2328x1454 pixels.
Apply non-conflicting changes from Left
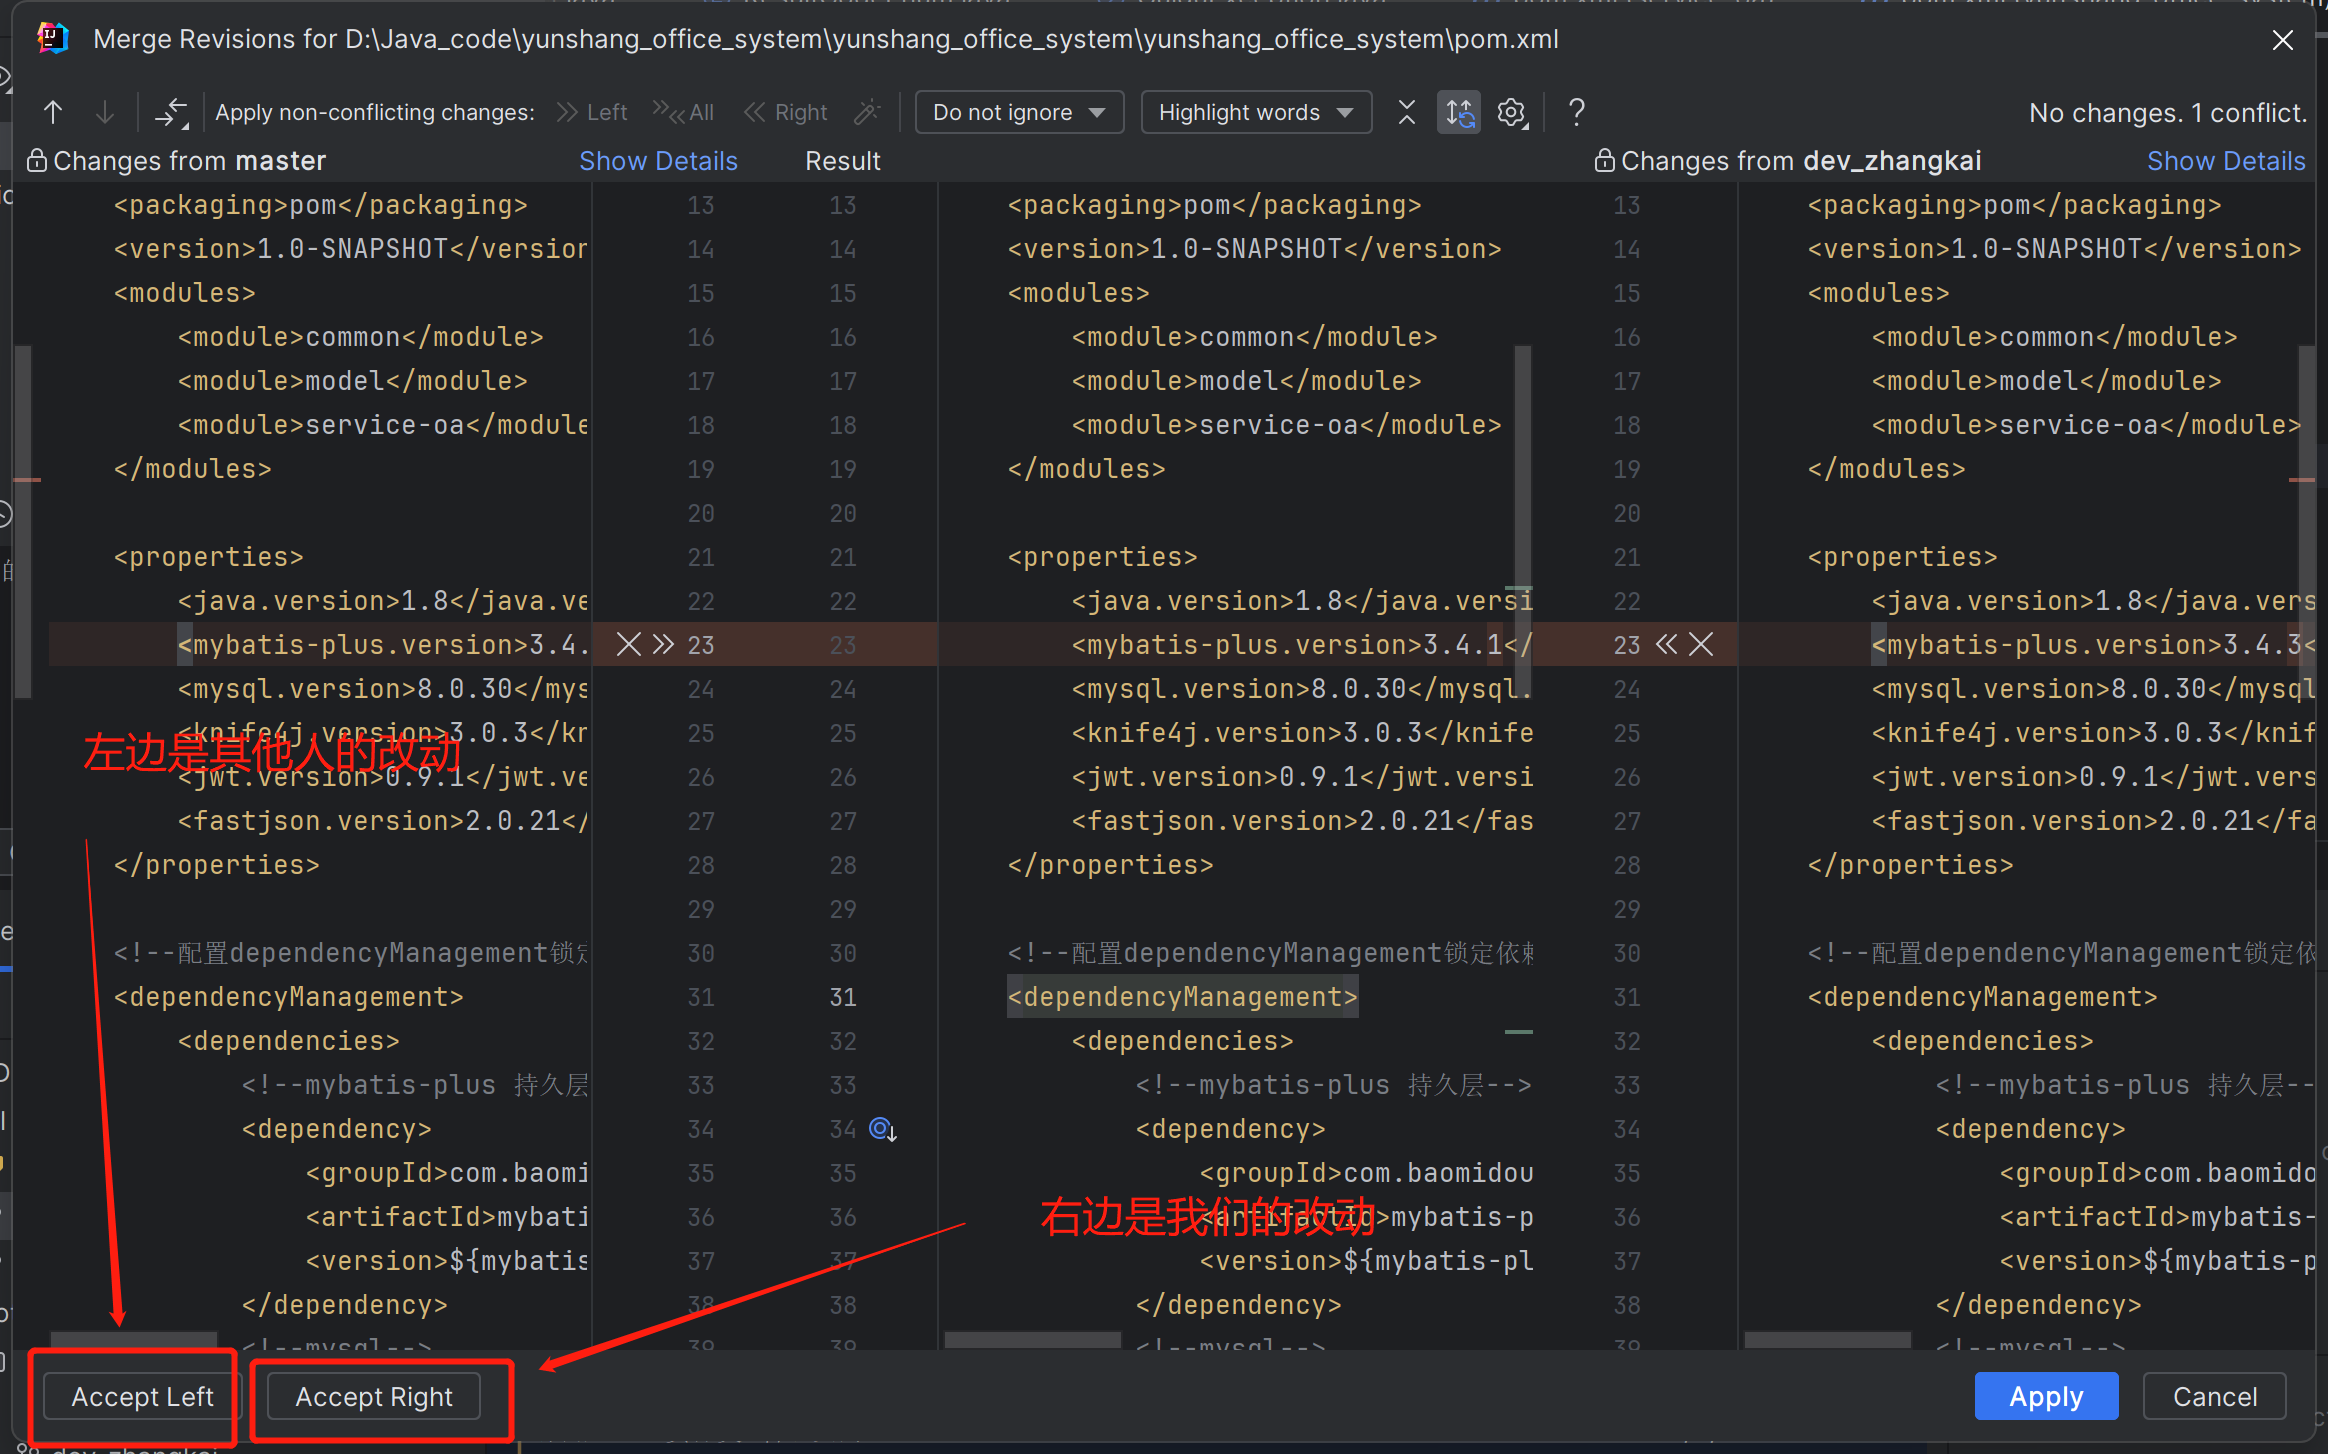[592, 112]
